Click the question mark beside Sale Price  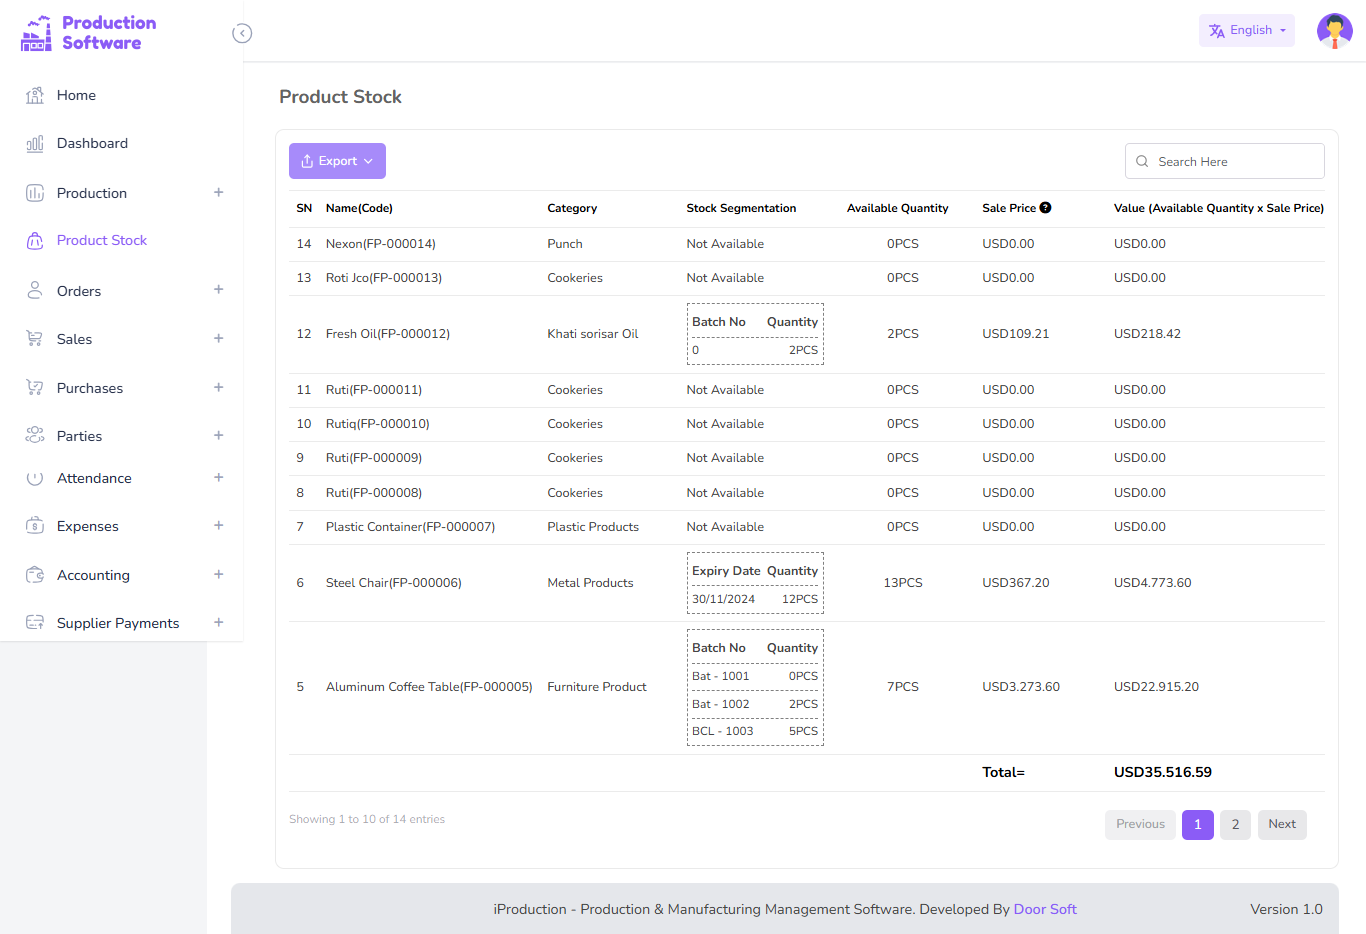click(1045, 207)
